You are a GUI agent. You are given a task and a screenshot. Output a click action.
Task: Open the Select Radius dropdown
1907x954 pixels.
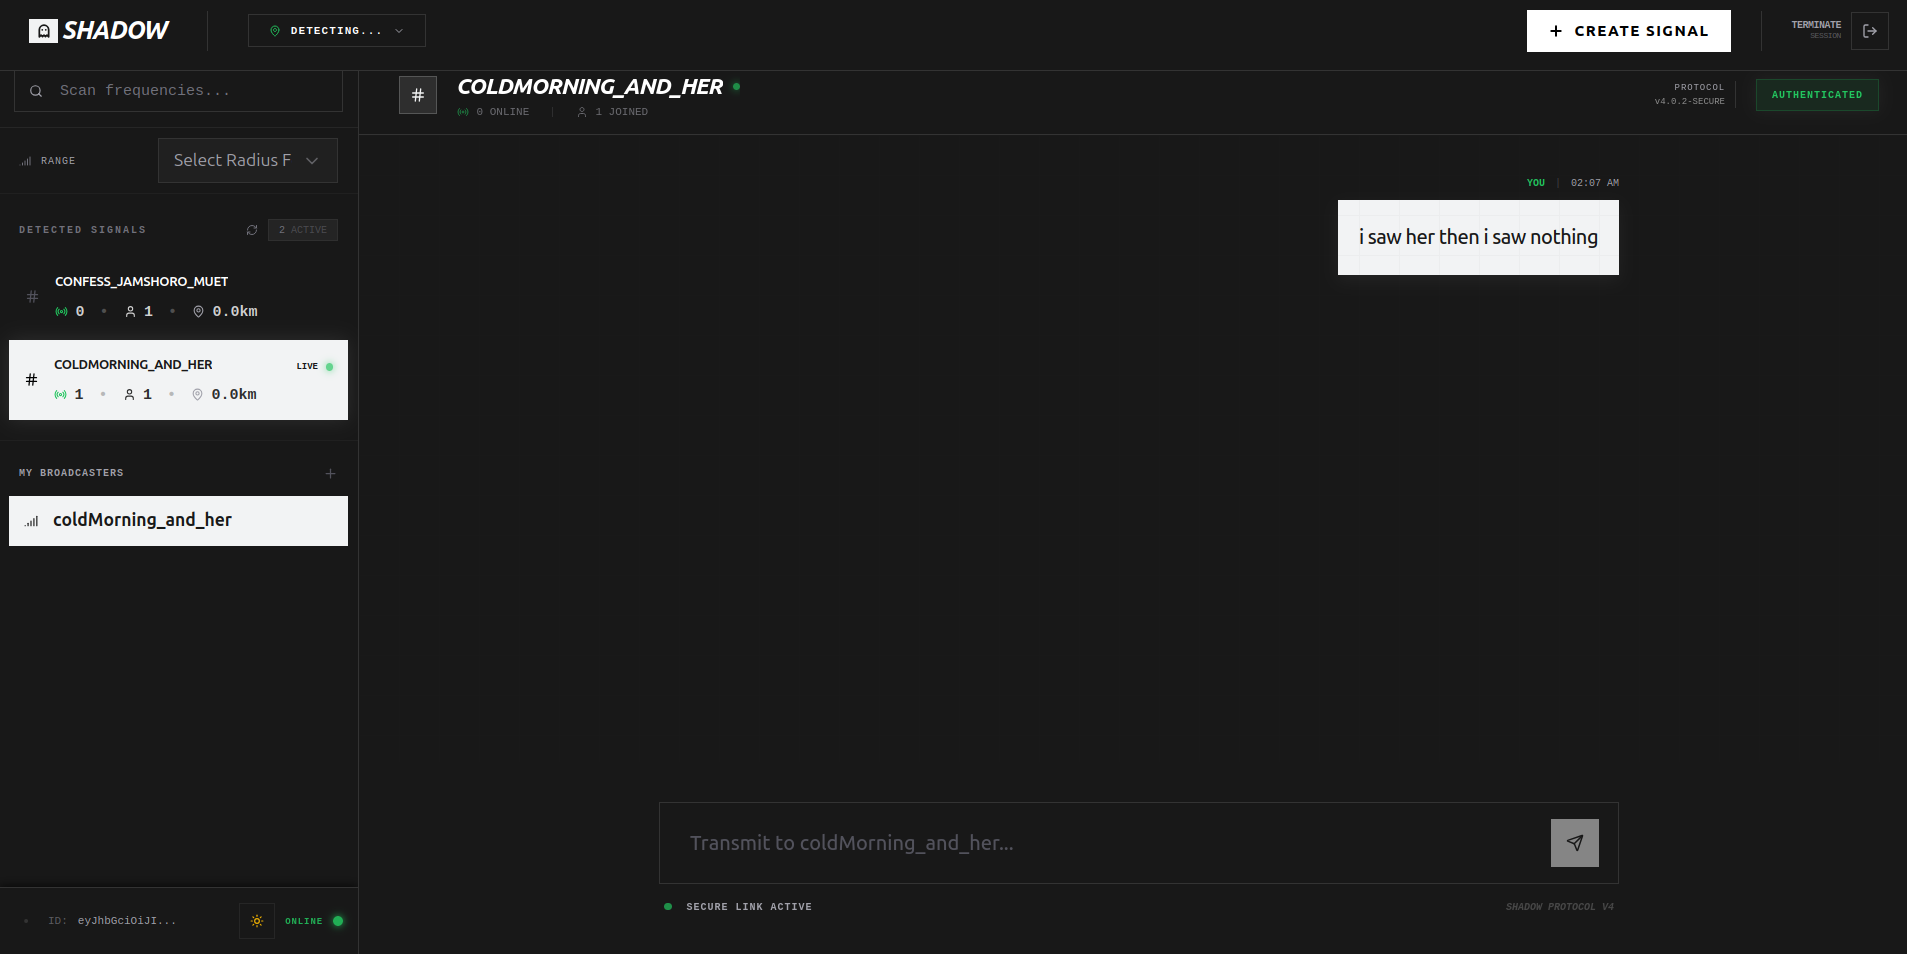click(x=247, y=160)
